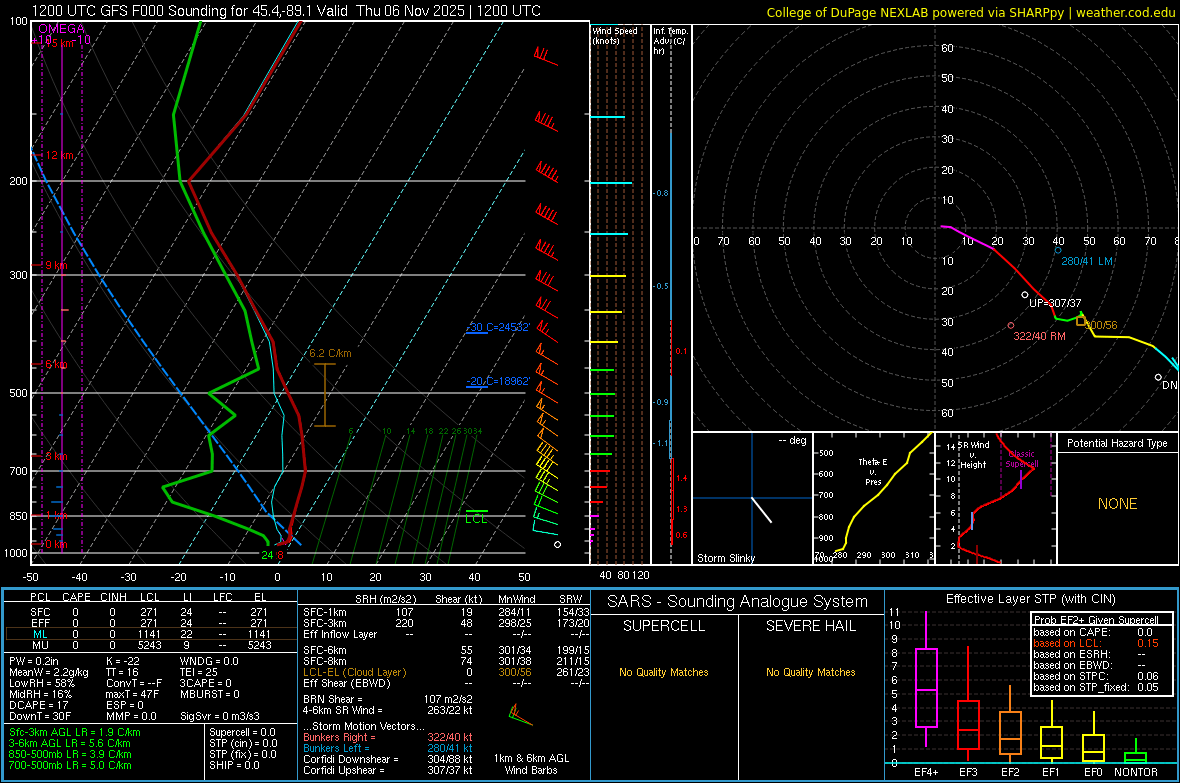Click the Bunkers right-mover circle on hodograph
The height and width of the screenshot is (783, 1180).
pyautogui.click(x=1011, y=325)
